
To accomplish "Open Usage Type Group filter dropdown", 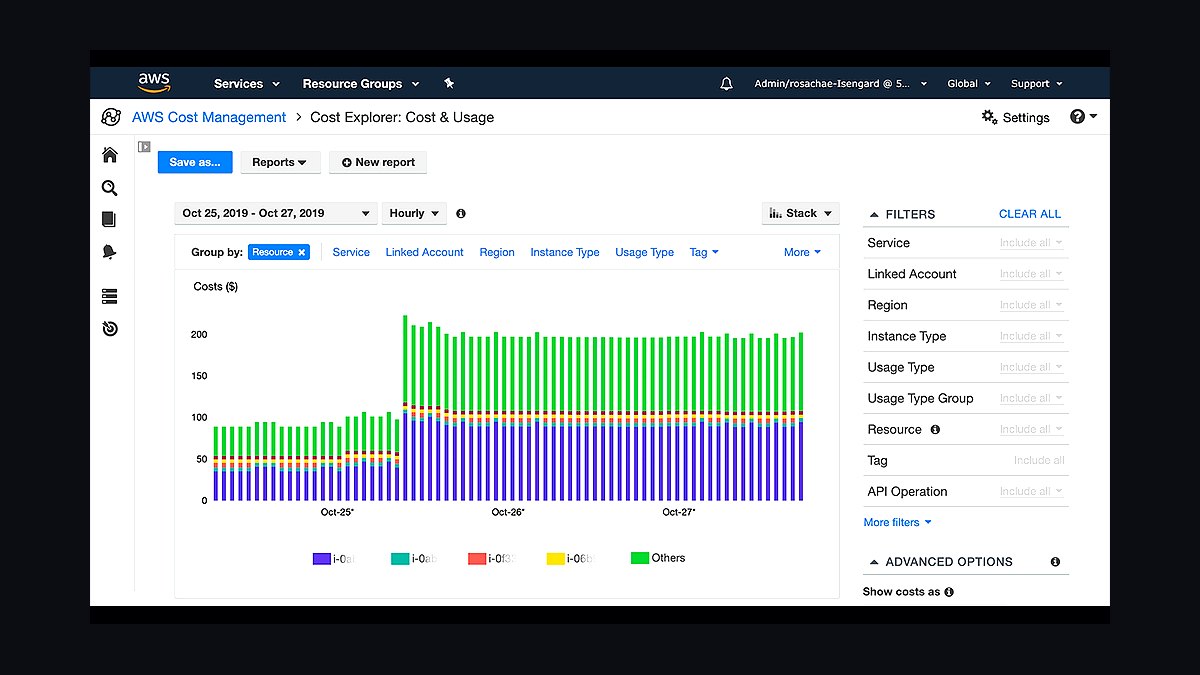I will click(1032, 398).
